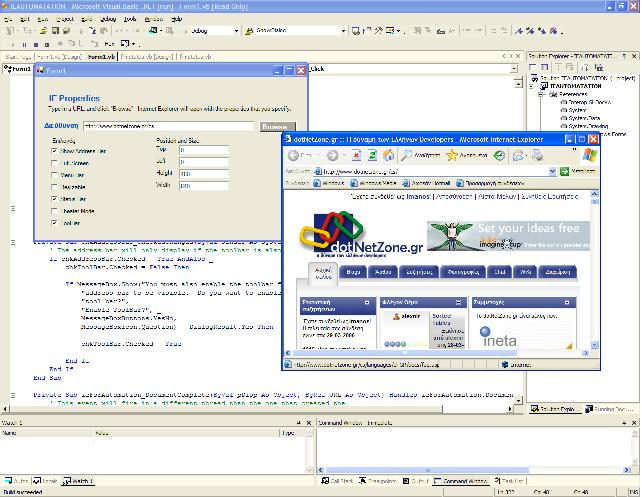Click the Stop button in Internet Explorer
This screenshot has width=642, height=497.
pos(355,155)
